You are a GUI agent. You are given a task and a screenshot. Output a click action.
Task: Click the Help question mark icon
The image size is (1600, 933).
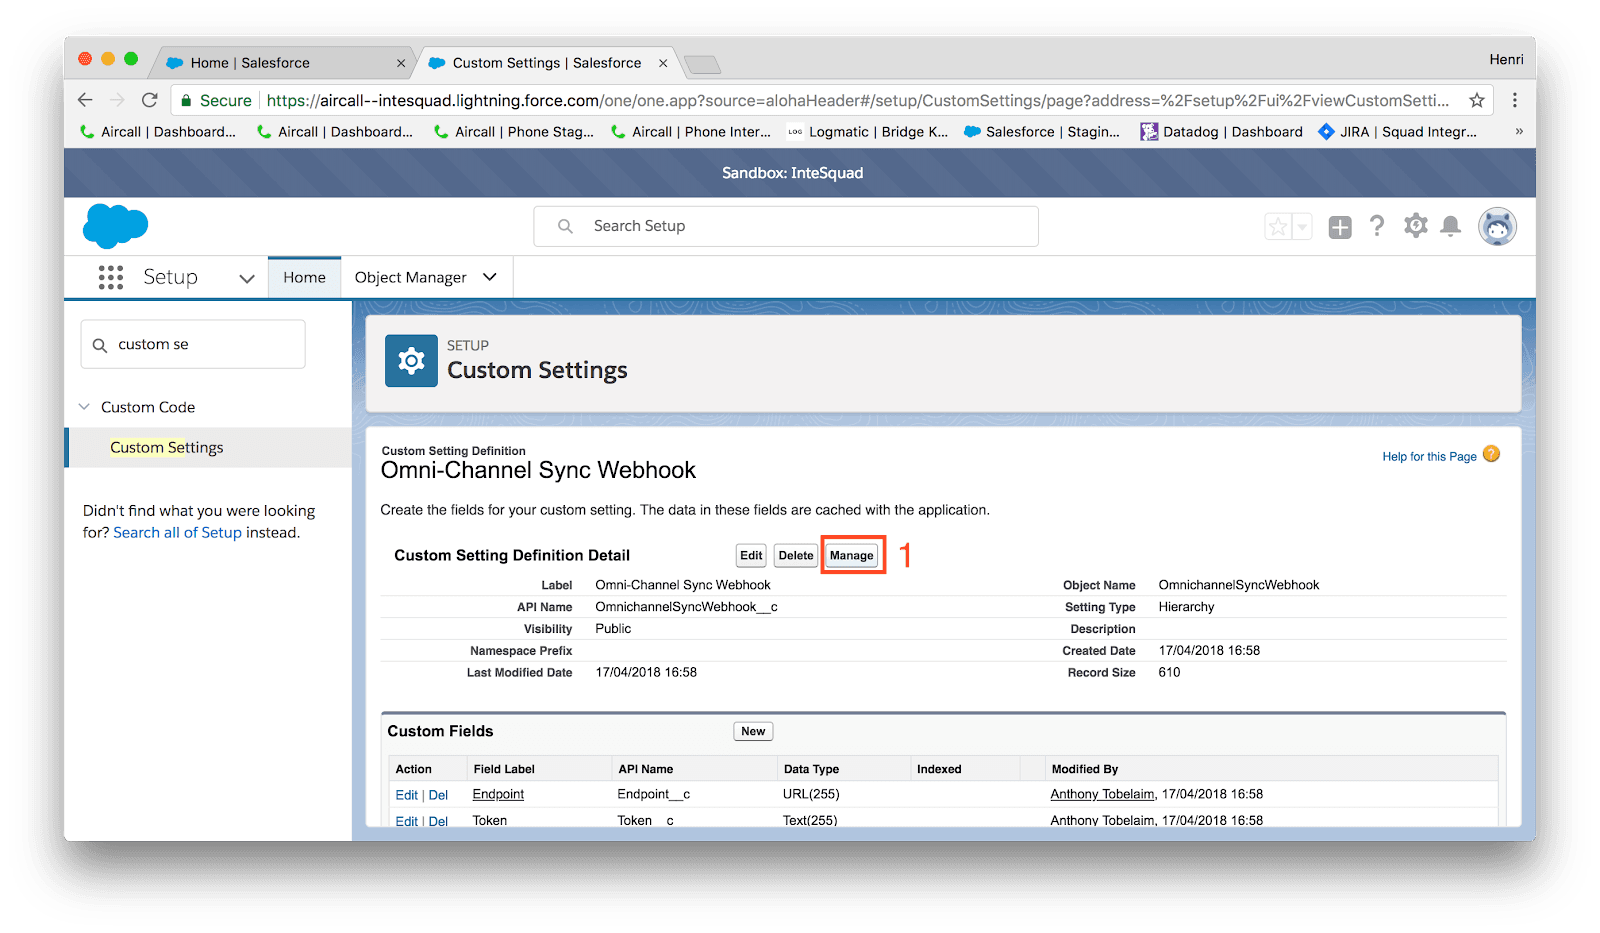[1377, 226]
